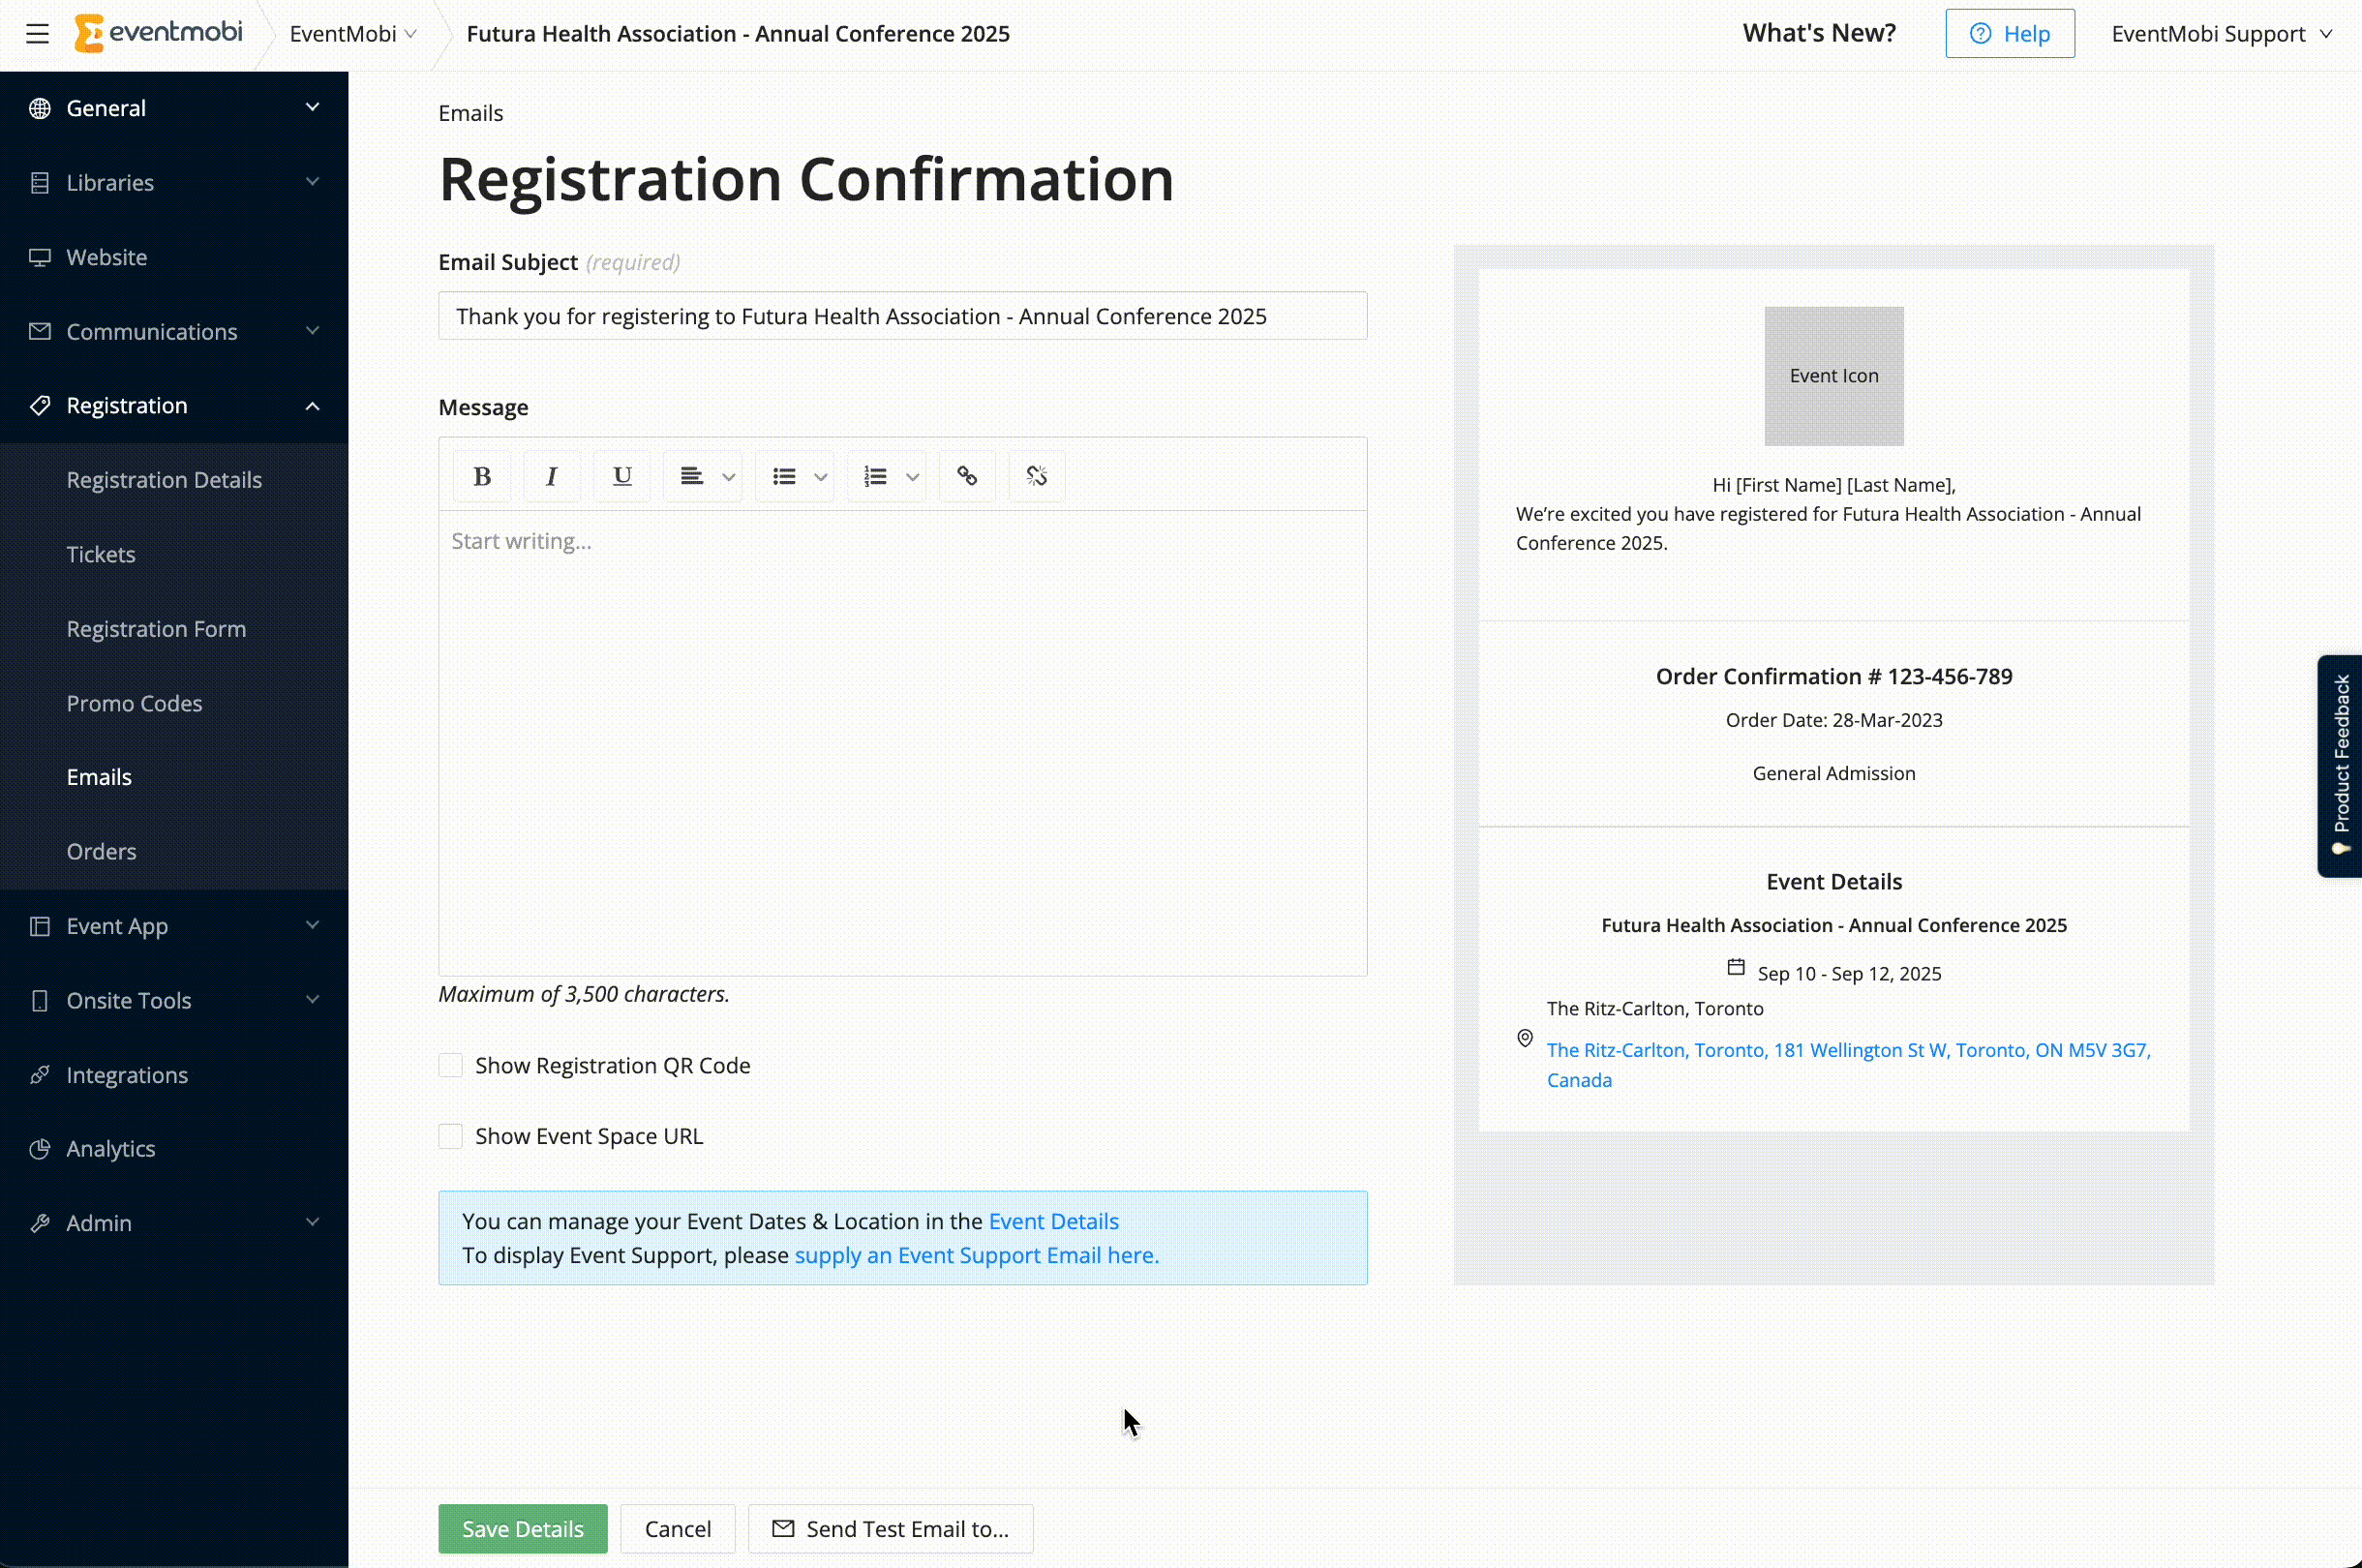The width and height of the screenshot is (2362, 1568).
Task: Click the underline formatting icon
Action: tap(621, 476)
